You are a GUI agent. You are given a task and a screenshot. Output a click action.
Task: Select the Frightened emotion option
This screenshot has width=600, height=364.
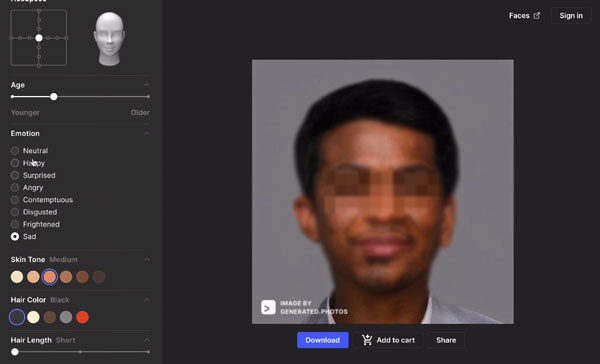(35, 224)
